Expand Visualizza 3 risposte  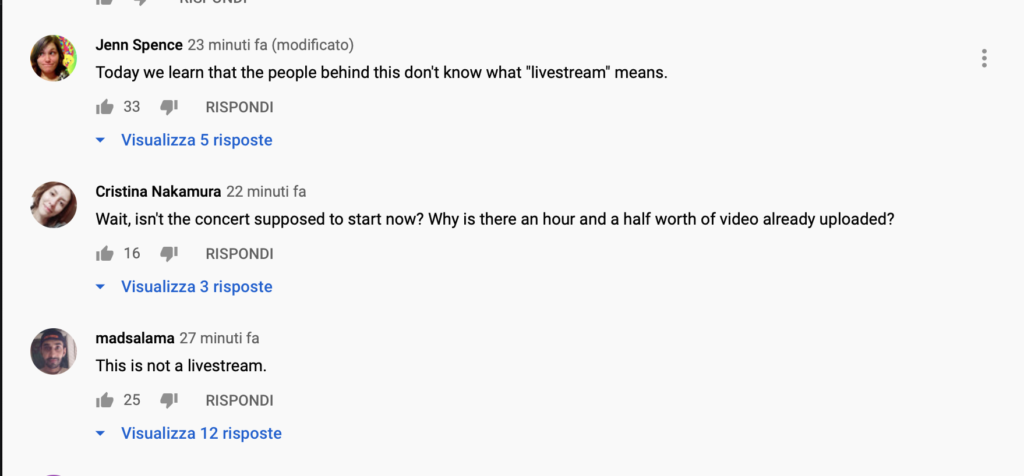coord(184,287)
